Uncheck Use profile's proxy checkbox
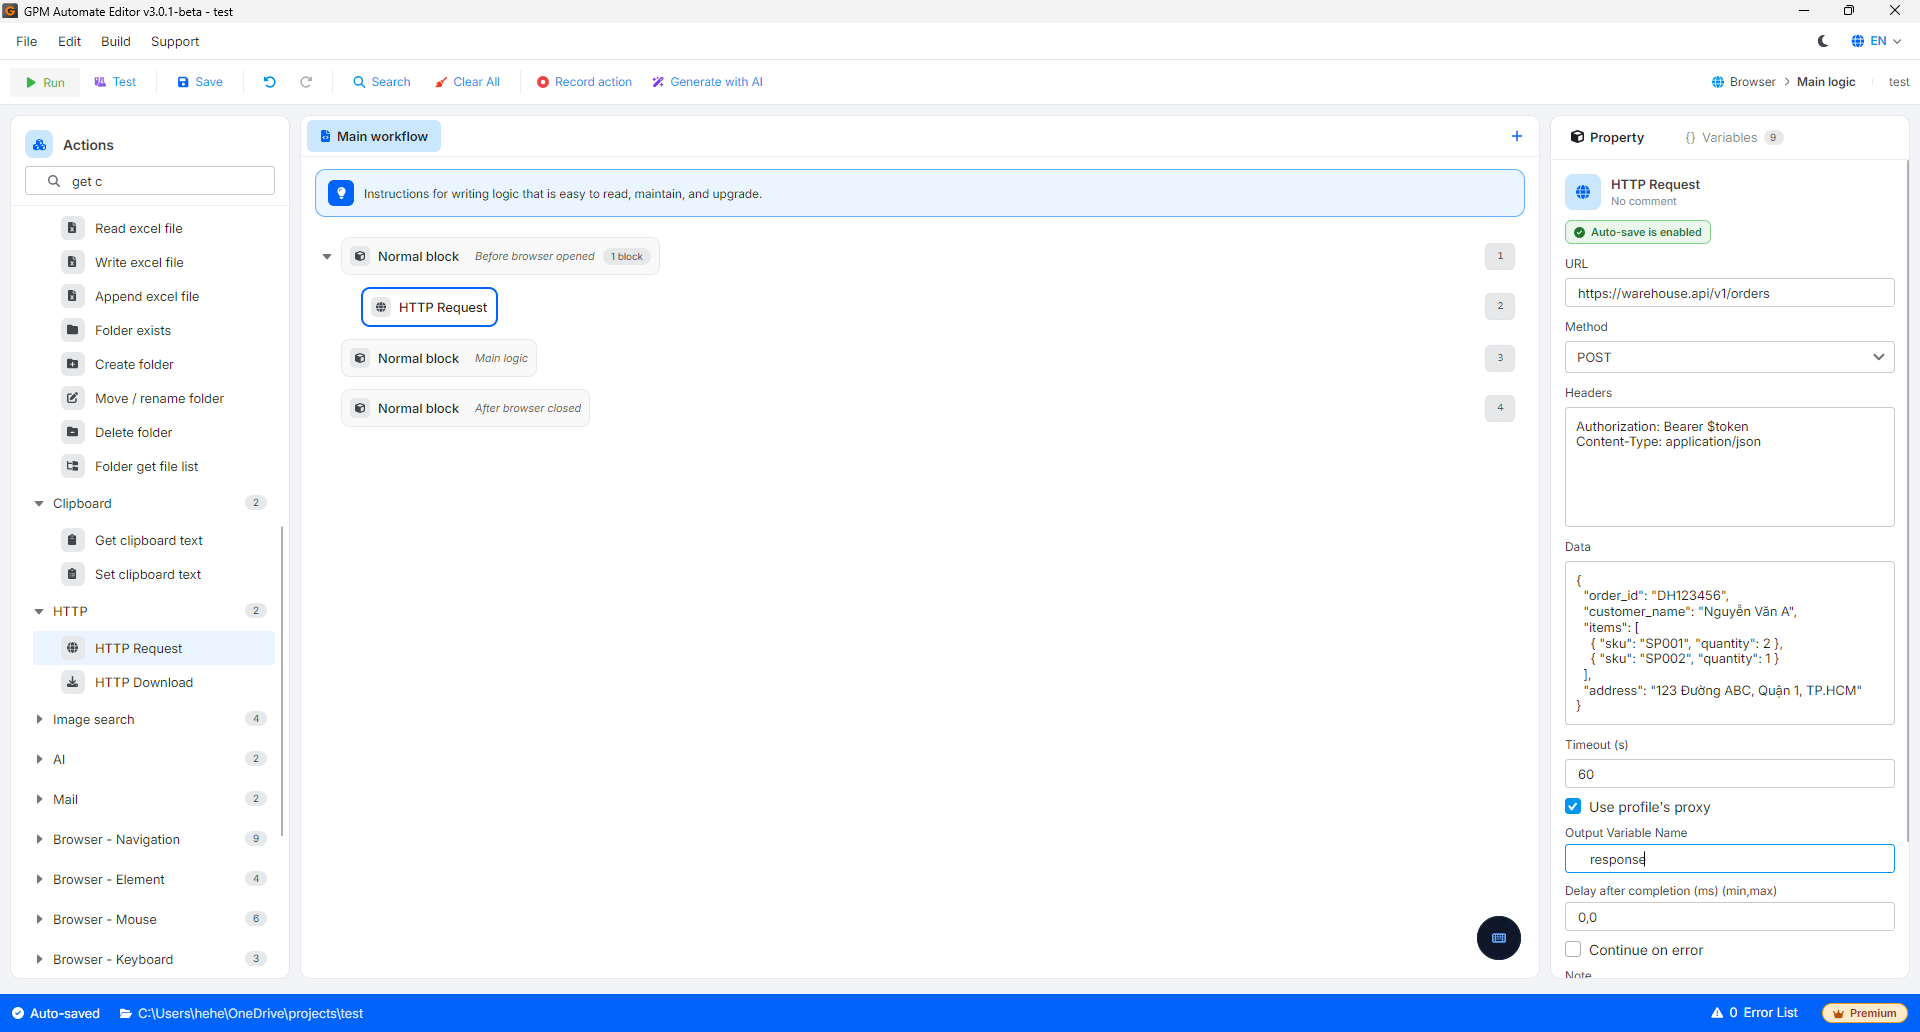Viewport: 1920px width, 1032px height. click(1573, 806)
